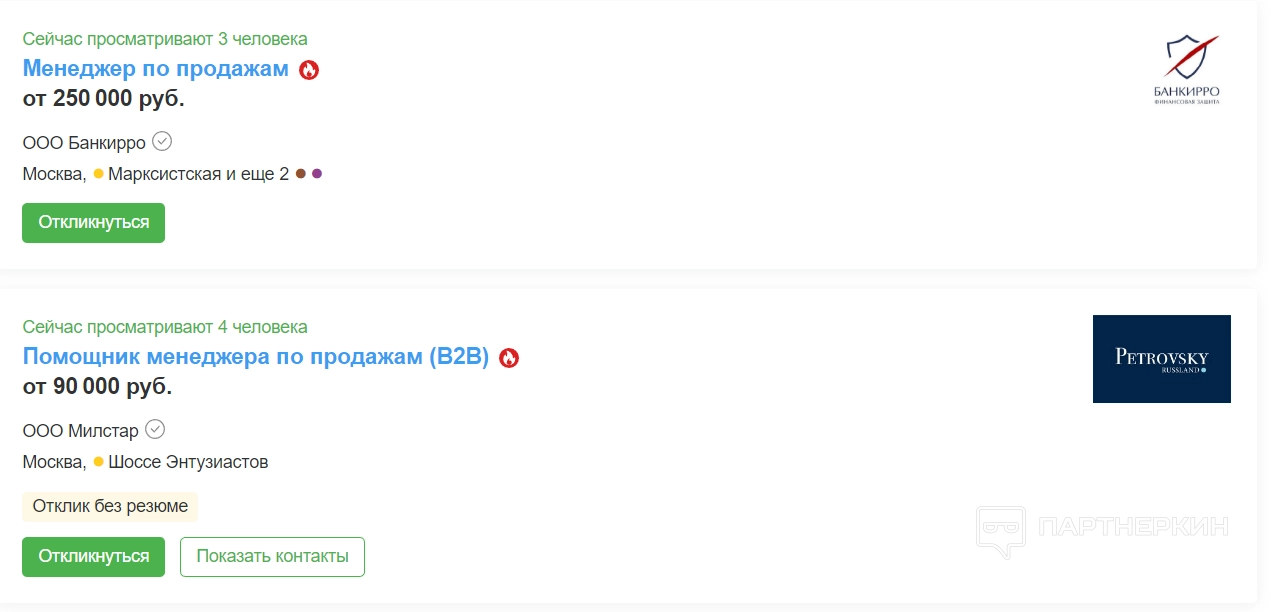Viewport: 1280px width, 612px height.
Task: Click the purple metro line dot
Action: pyautogui.click(x=317, y=174)
